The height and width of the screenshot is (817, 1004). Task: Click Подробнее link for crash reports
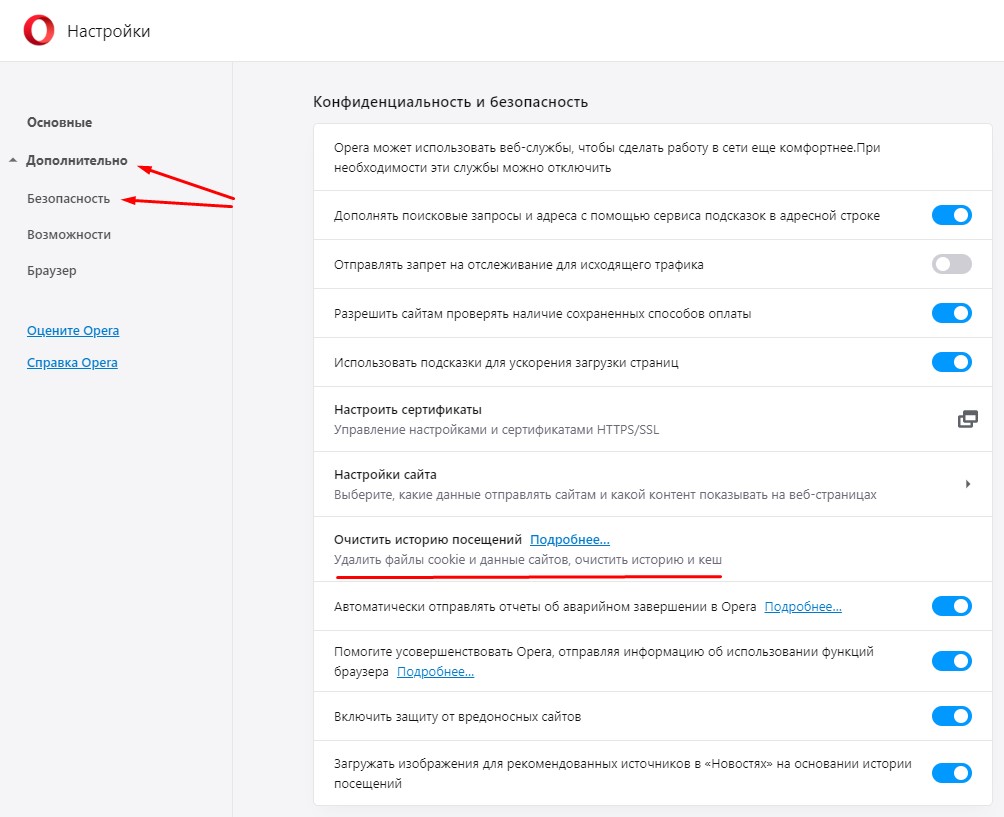pos(803,606)
